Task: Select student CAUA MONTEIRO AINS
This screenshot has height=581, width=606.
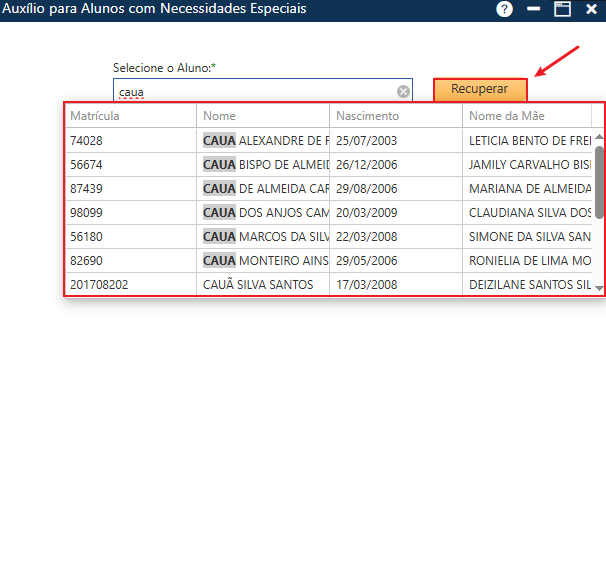Action: 266,261
